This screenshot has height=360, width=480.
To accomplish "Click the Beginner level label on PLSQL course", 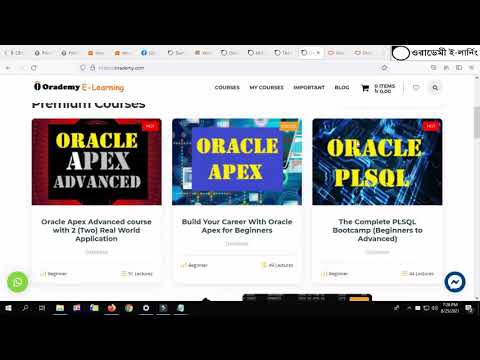I will click(334, 274).
